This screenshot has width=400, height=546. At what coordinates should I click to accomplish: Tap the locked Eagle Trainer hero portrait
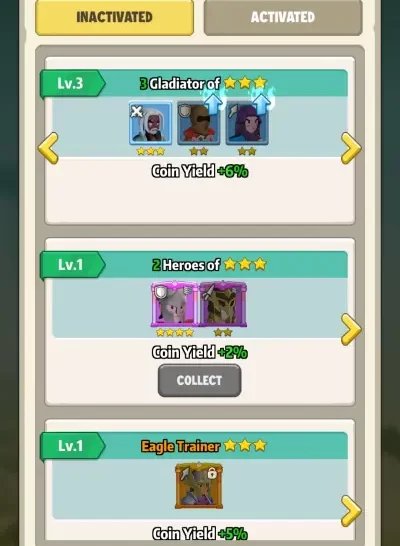click(x=199, y=485)
